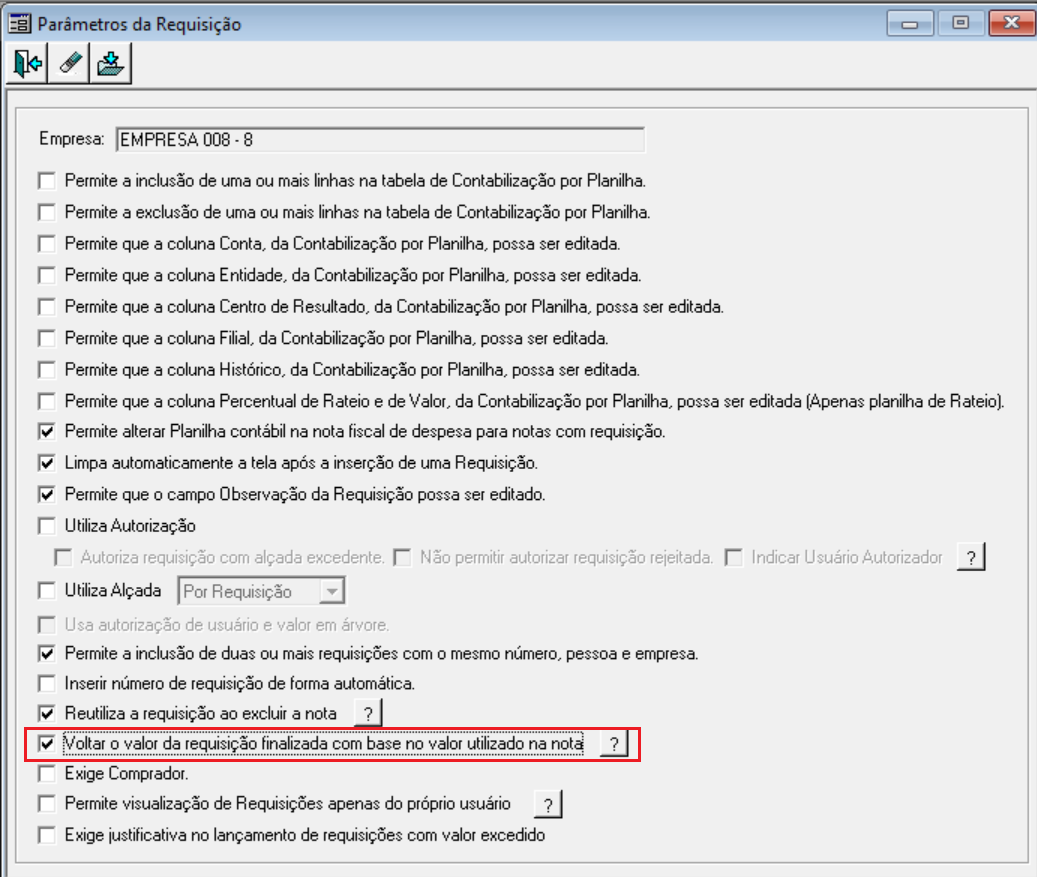
Task: Uncheck Voltar o valor da requisição finalizada
Action: click(x=47, y=744)
